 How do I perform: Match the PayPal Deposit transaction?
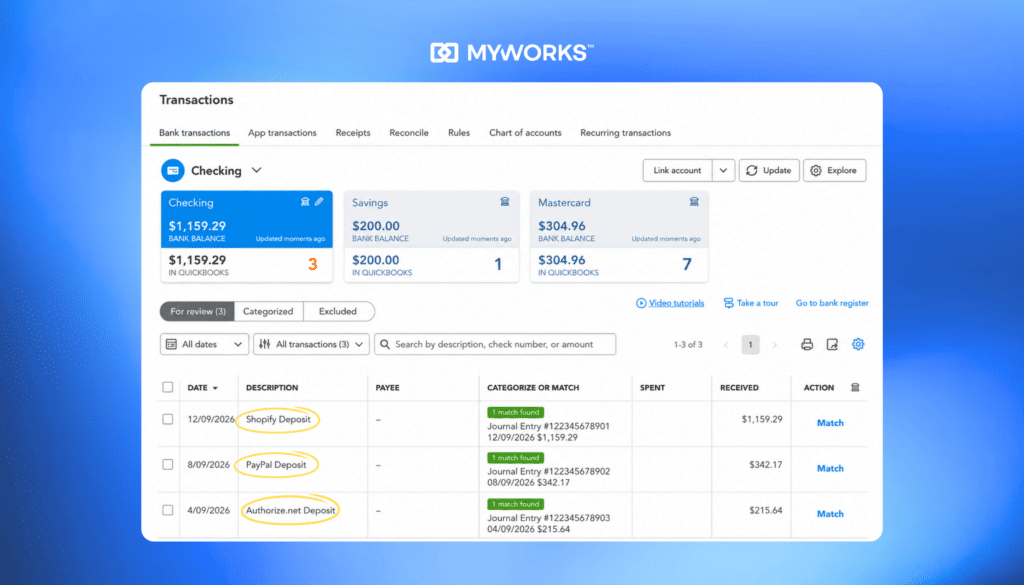[830, 468]
